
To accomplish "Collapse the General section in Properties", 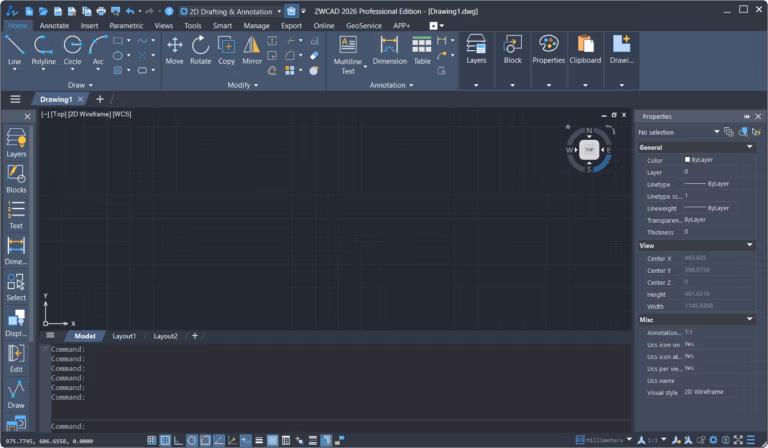I will tap(749, 147).
